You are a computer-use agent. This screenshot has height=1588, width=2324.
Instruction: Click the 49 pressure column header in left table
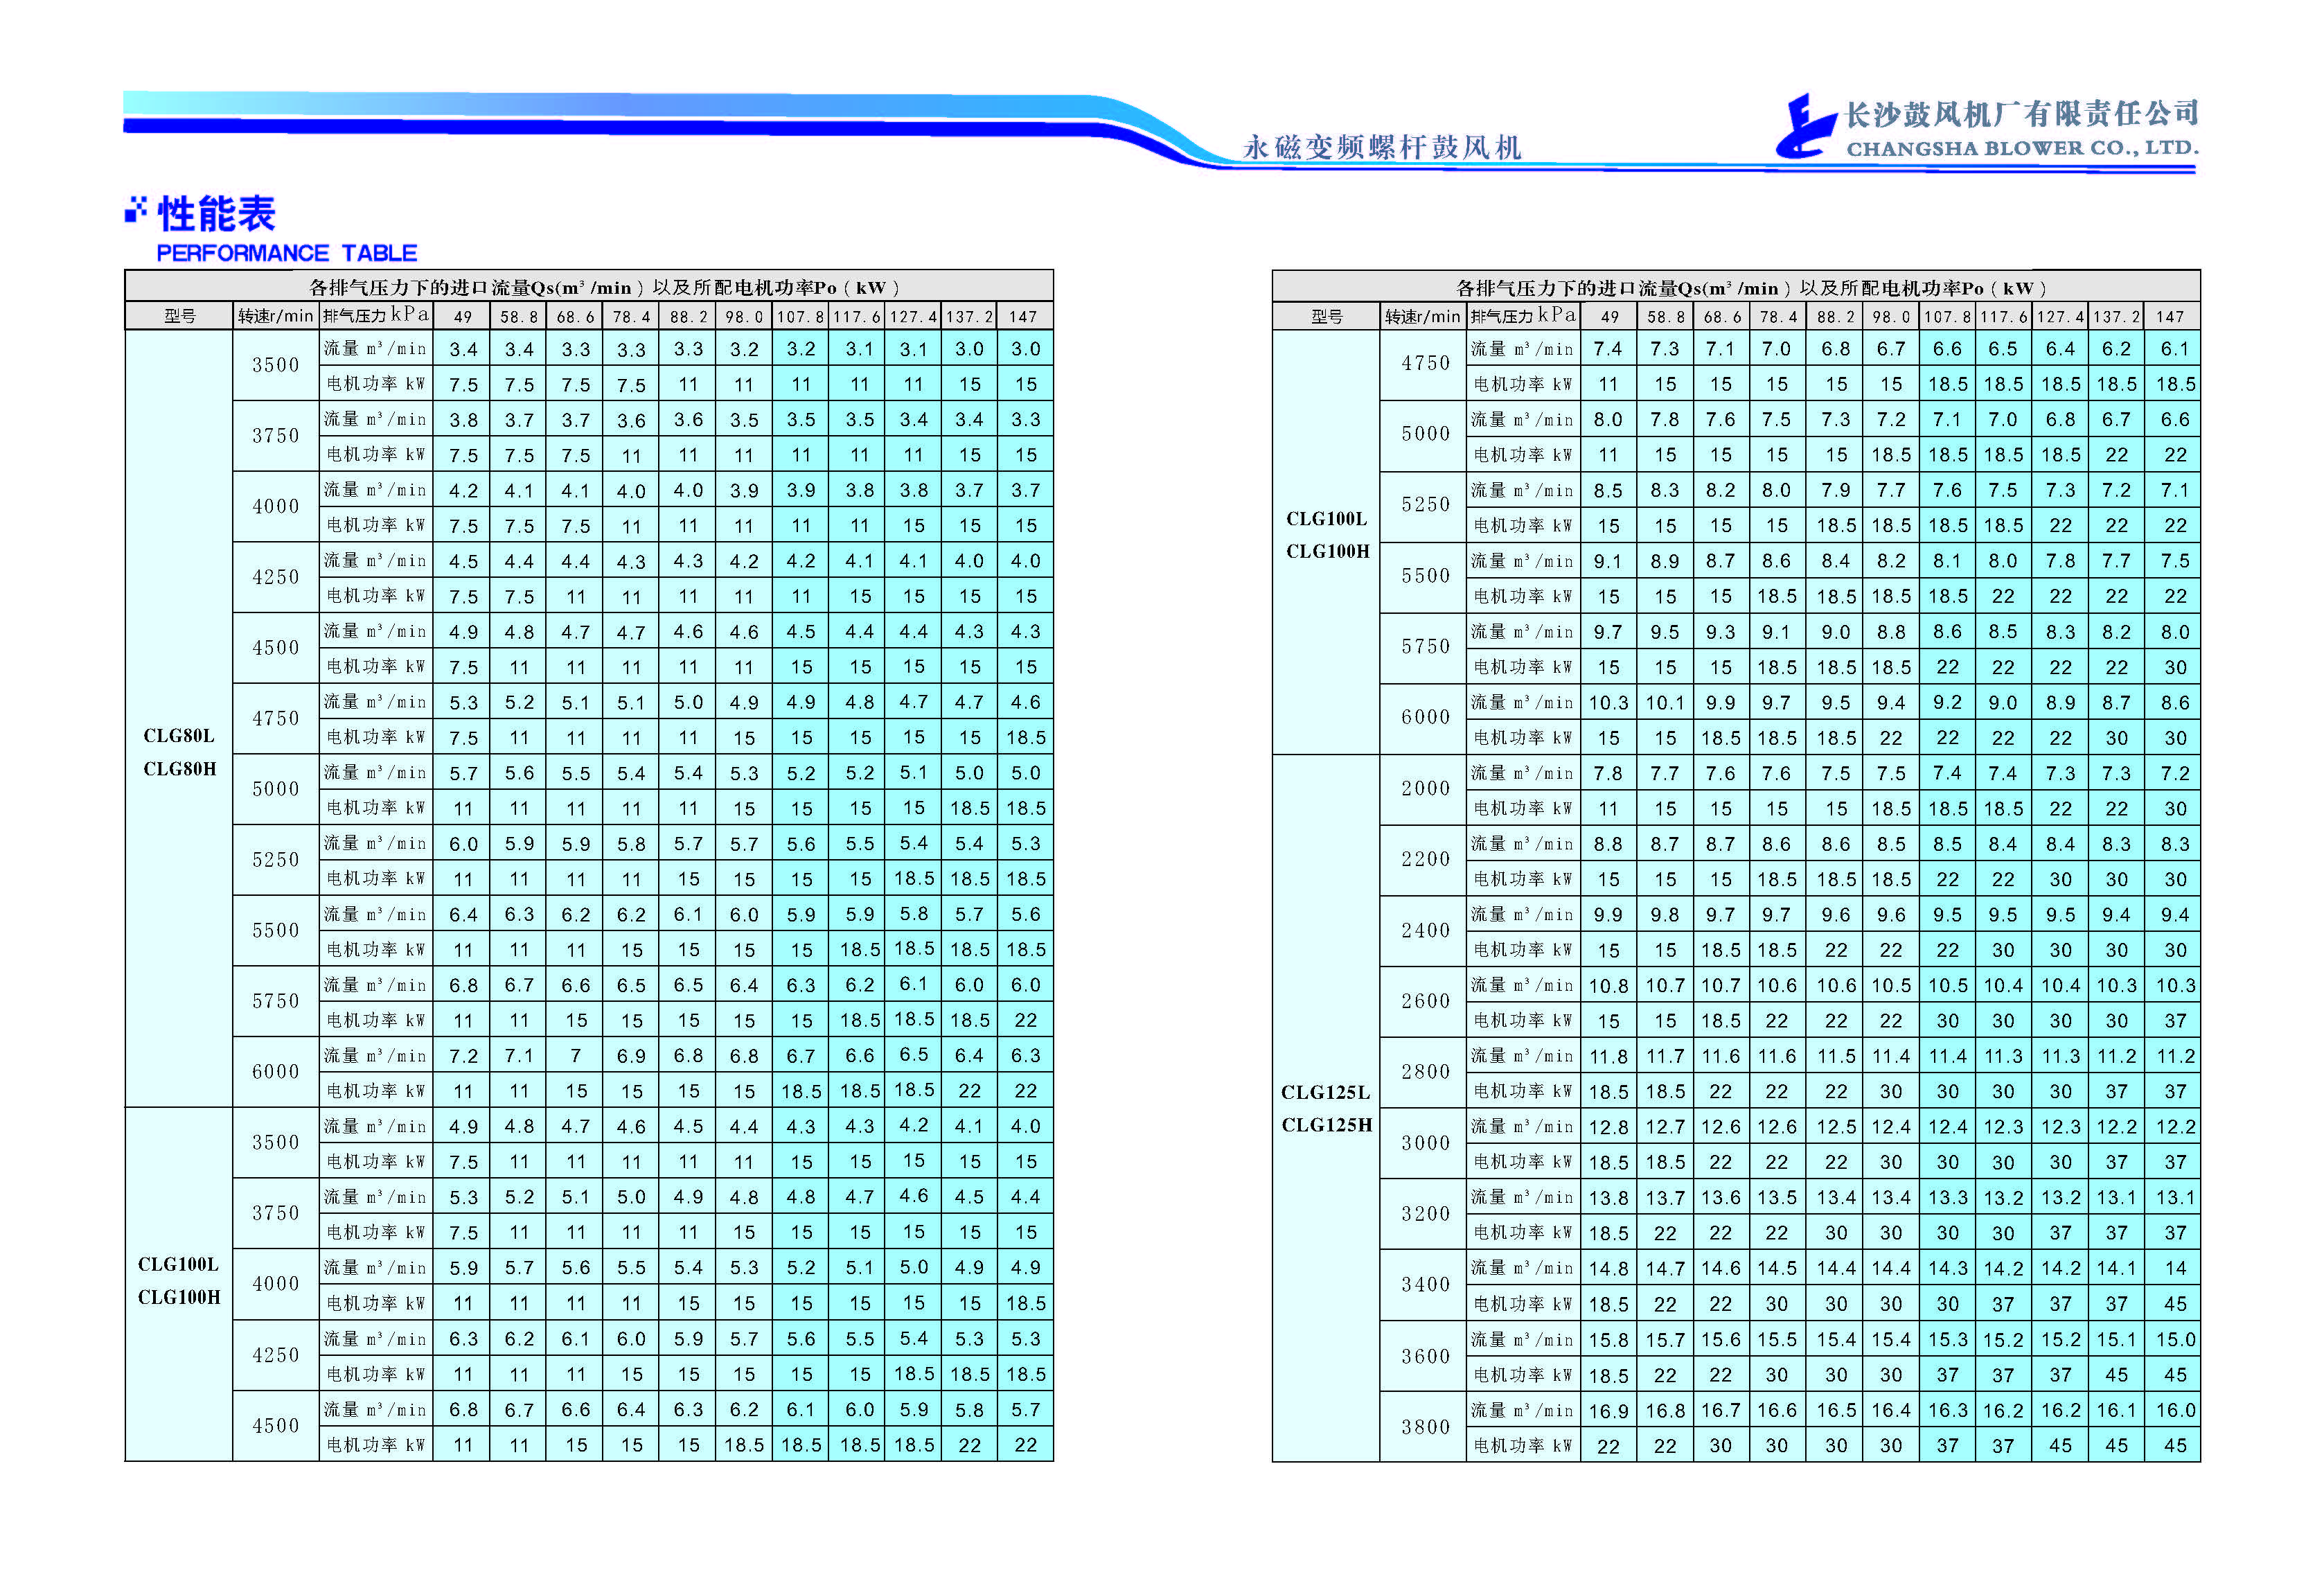click(462, 317)
